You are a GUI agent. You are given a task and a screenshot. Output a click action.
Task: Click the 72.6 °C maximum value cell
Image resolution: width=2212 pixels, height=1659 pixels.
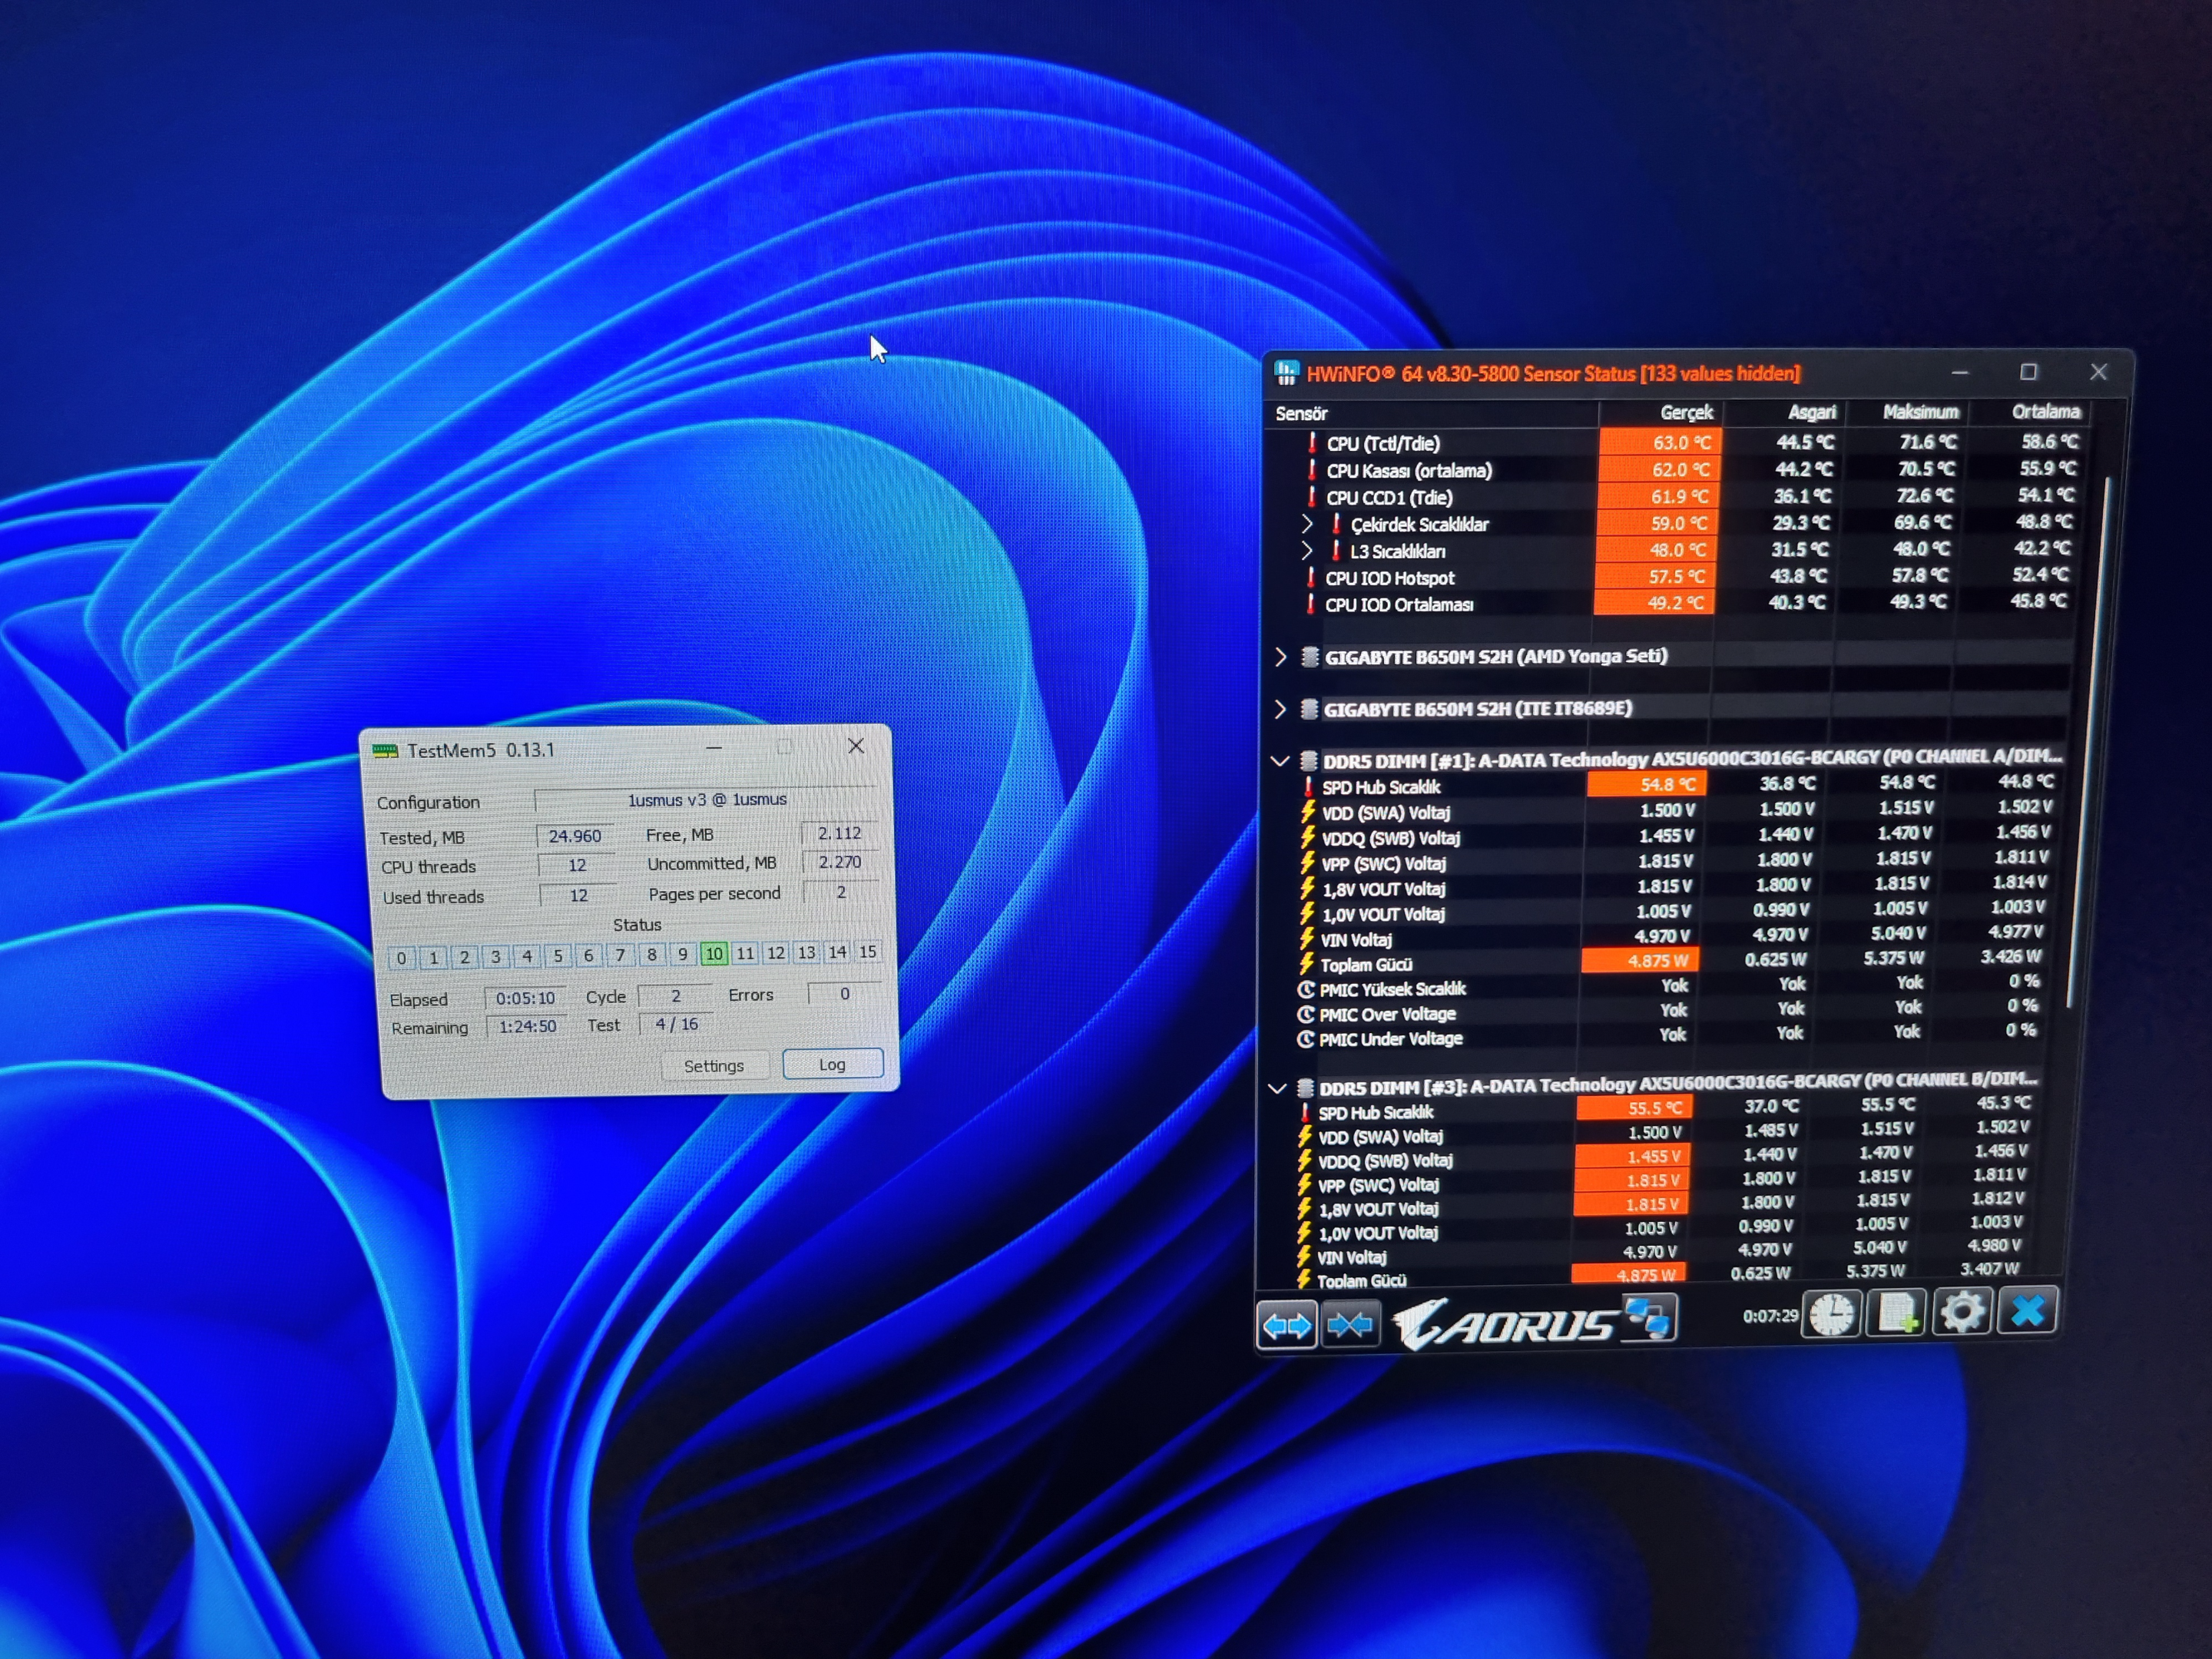pyautogui.click(x=1926, y=495)
